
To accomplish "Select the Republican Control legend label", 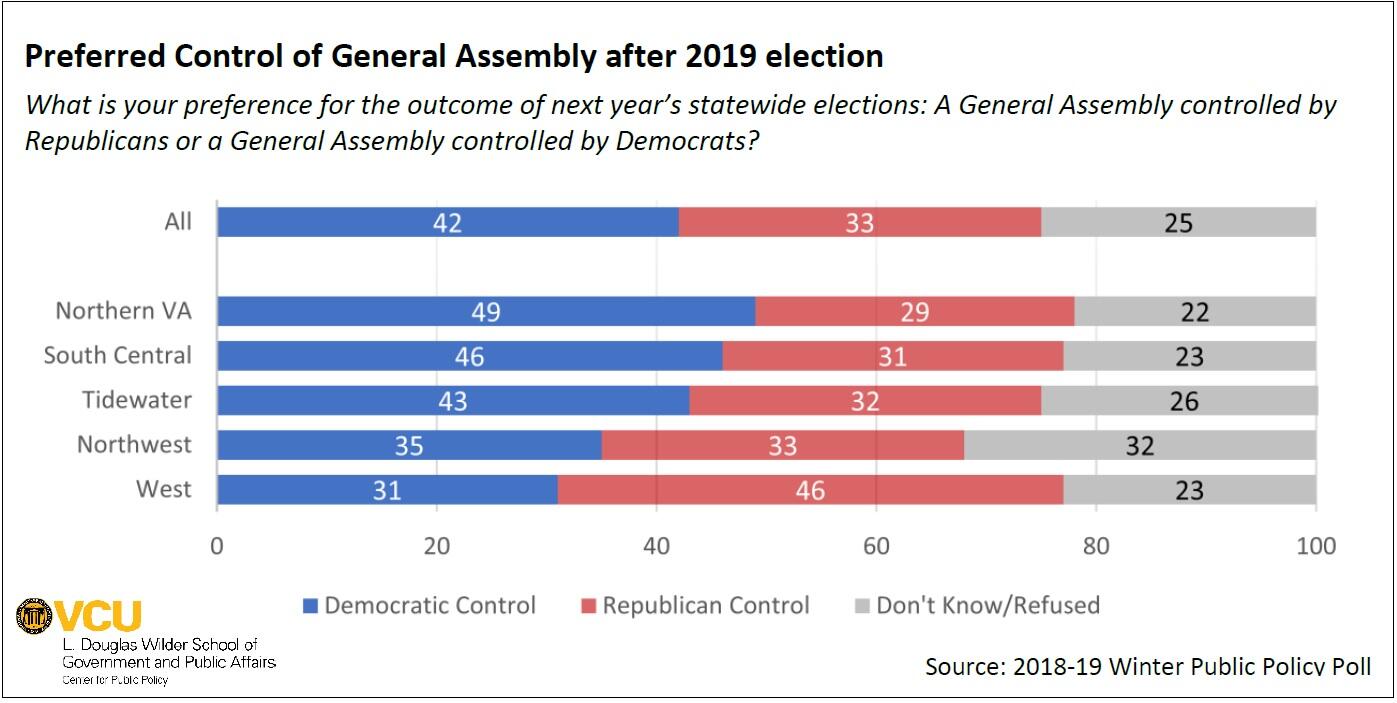I will click(706, 605).
